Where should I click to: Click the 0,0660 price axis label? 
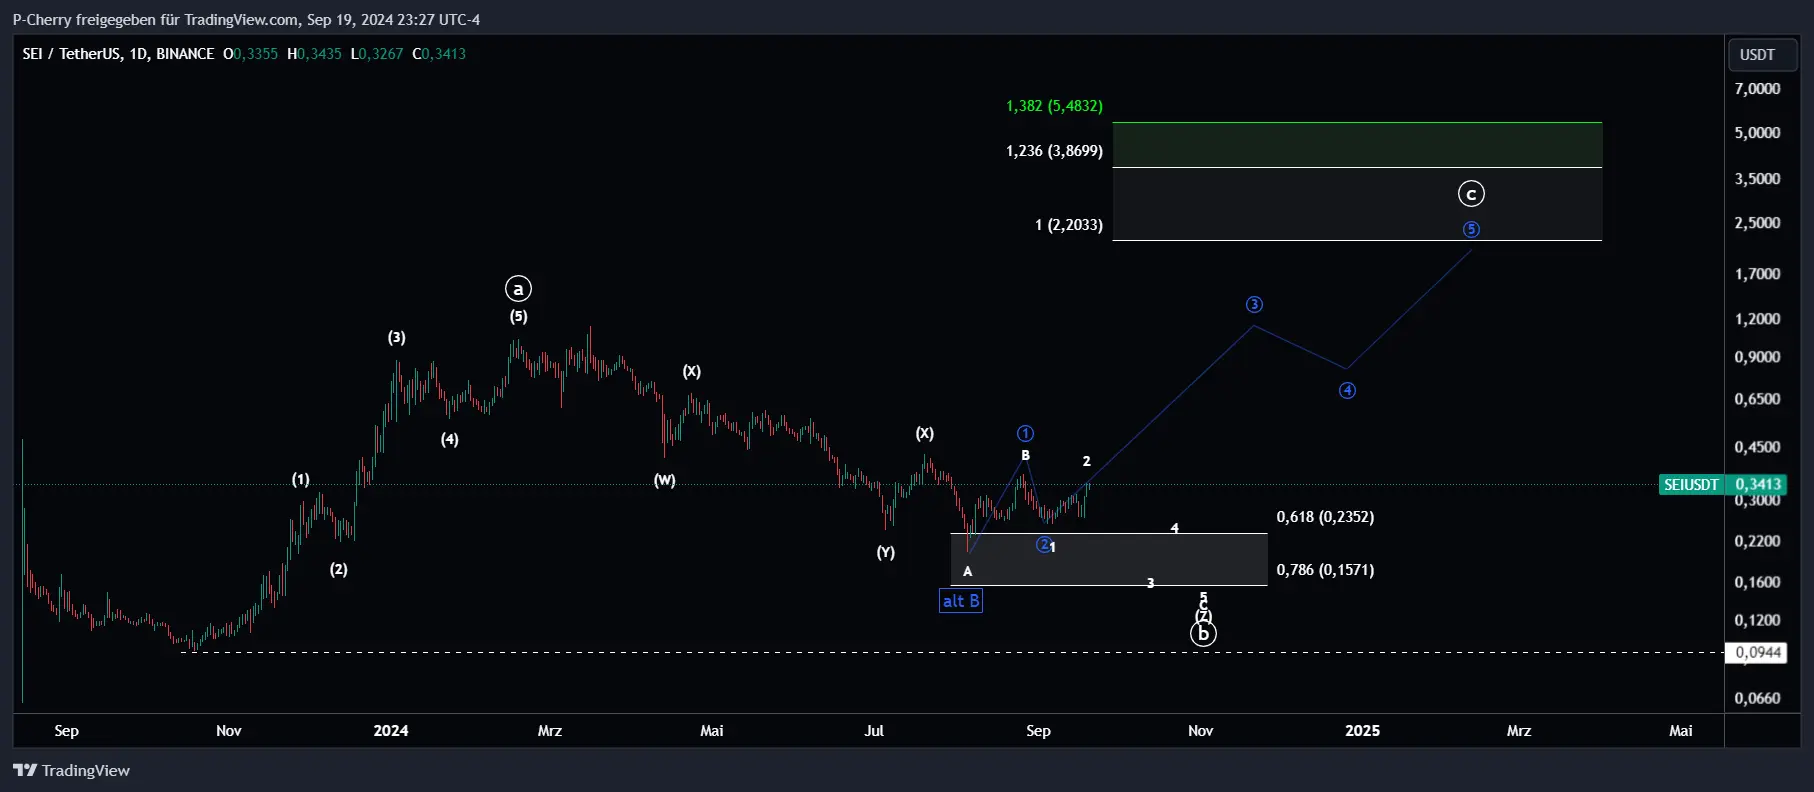coord(1757,698)
